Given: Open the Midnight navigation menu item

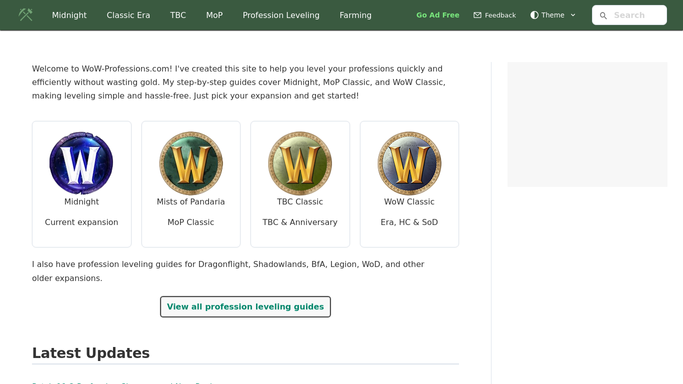Looking at the screenshot, I should [x=69, y=15].
